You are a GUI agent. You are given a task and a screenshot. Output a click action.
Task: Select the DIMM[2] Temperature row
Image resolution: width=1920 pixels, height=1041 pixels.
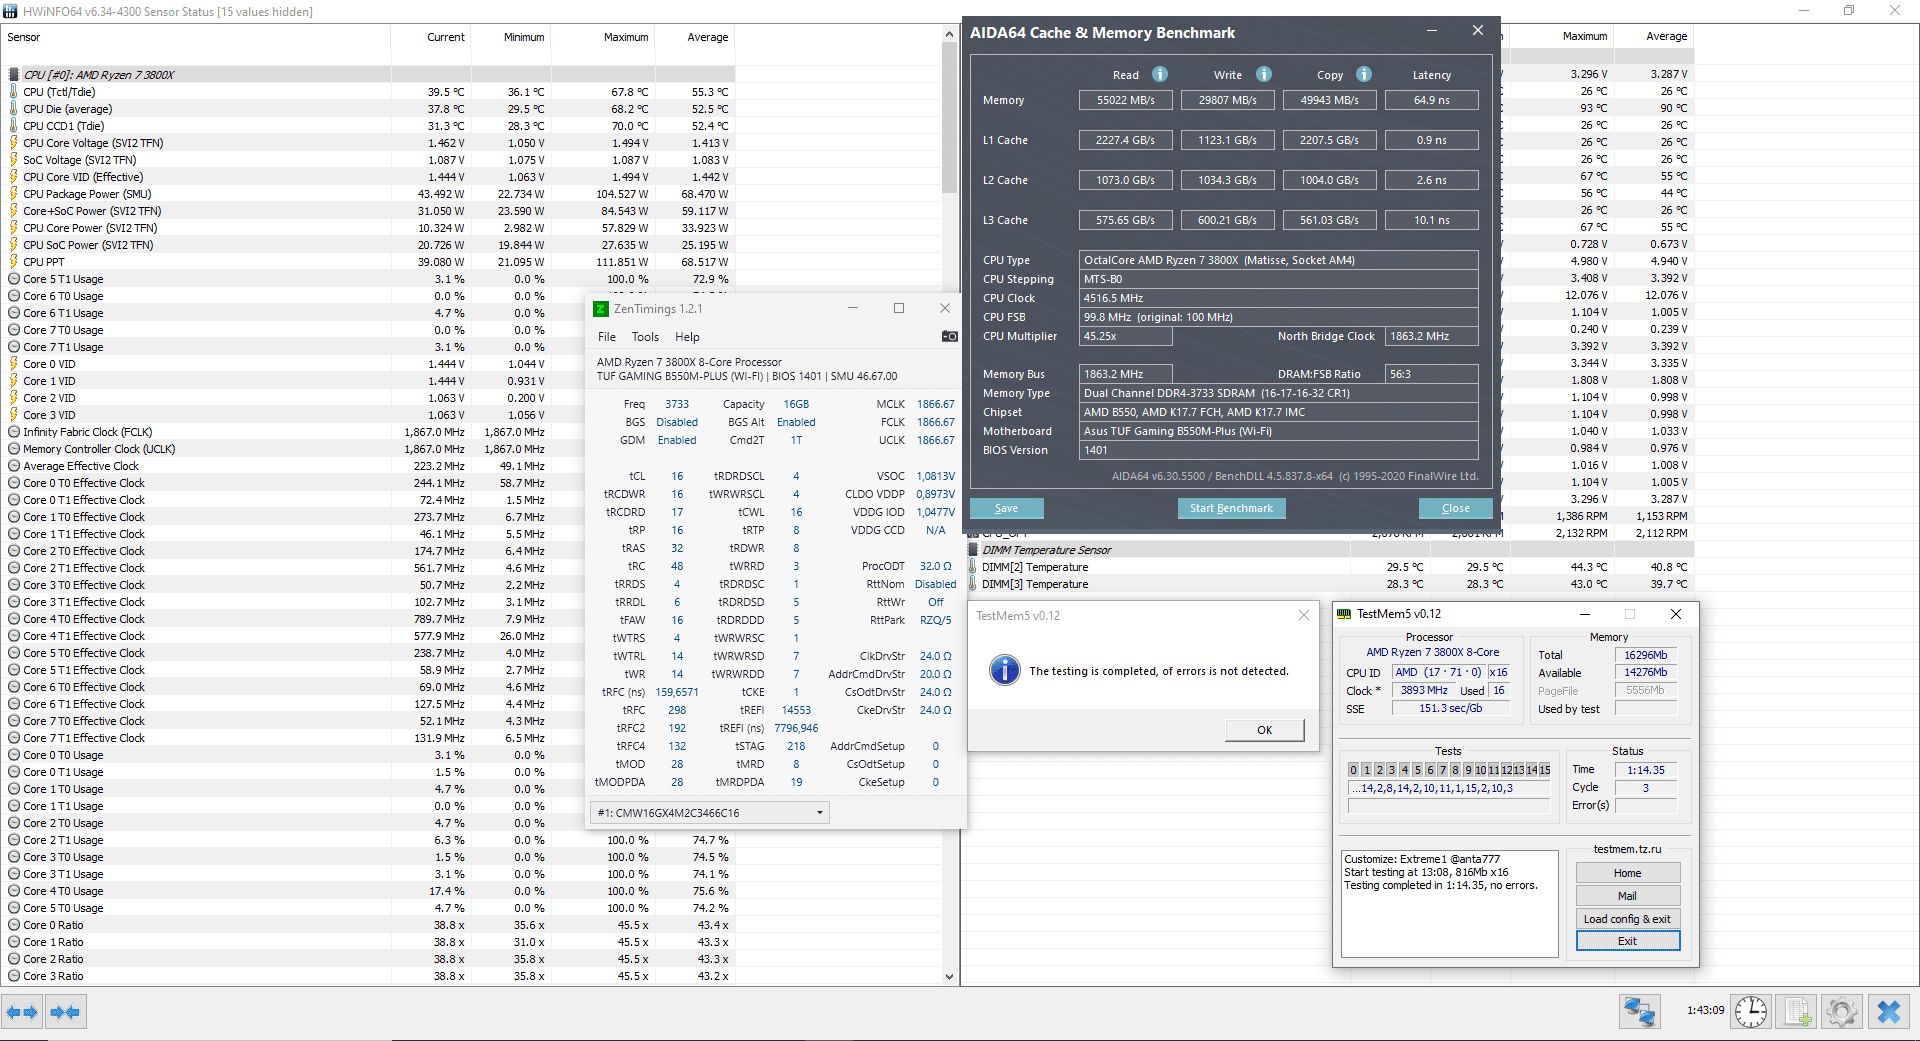coord(1328,567)
